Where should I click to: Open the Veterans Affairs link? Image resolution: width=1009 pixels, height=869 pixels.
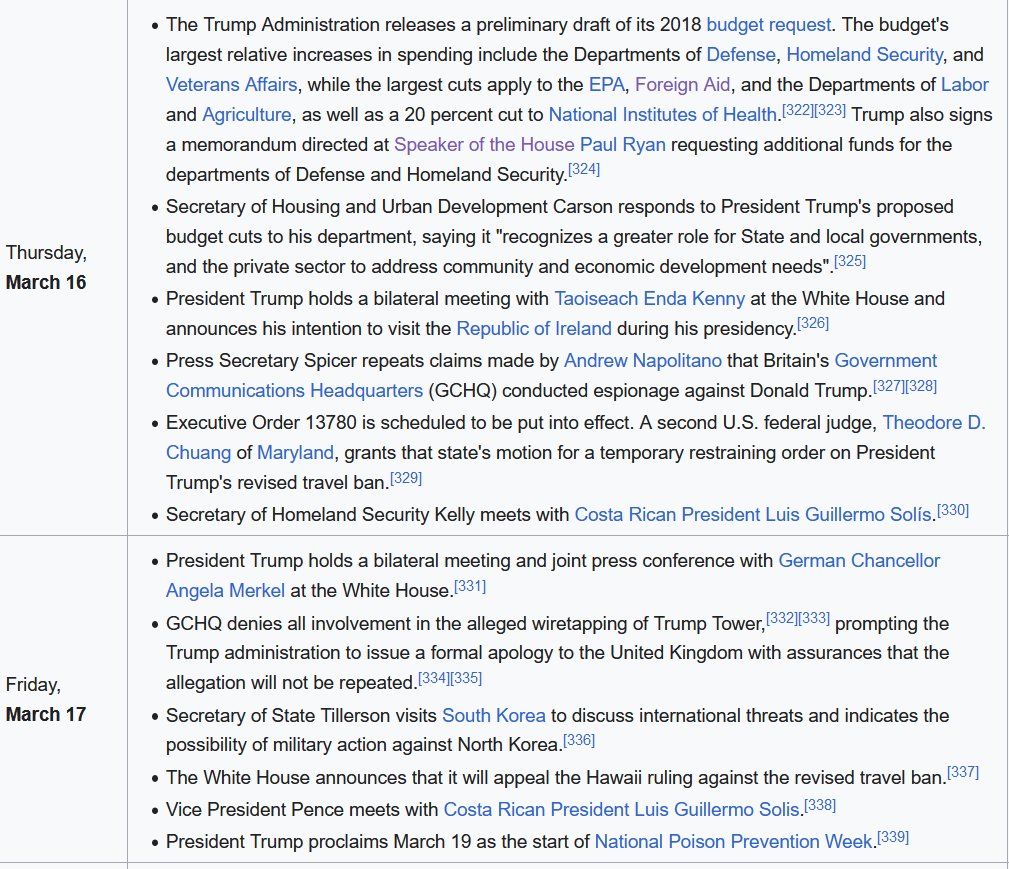(x=232, y=85)
